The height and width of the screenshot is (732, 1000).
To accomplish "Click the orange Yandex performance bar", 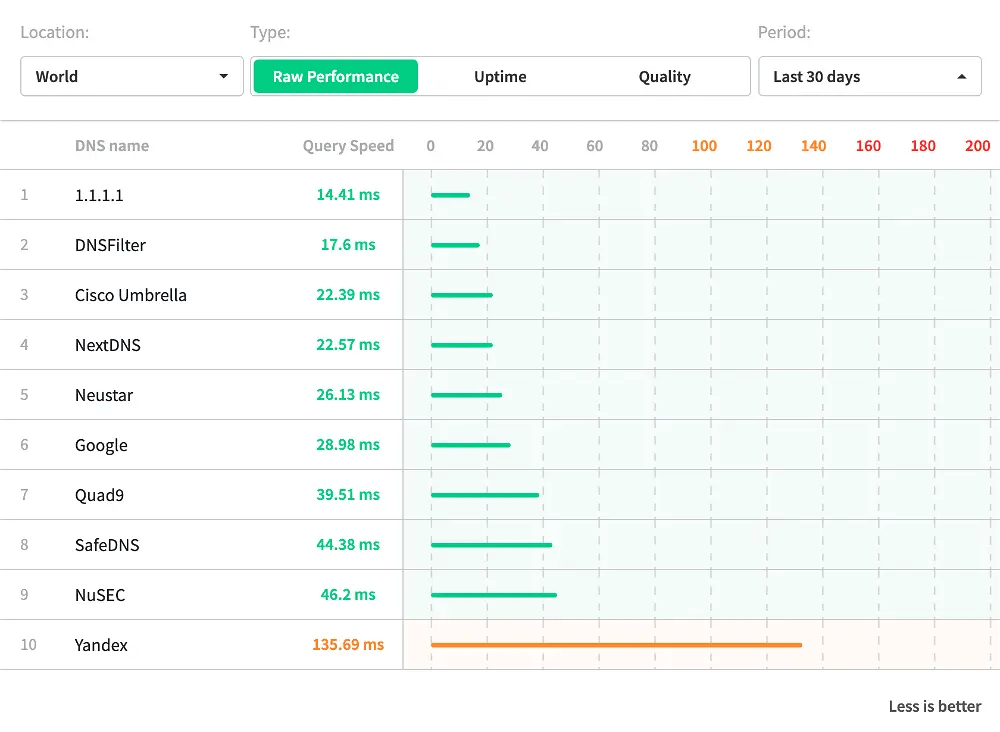I will click(x=616, y=645).
